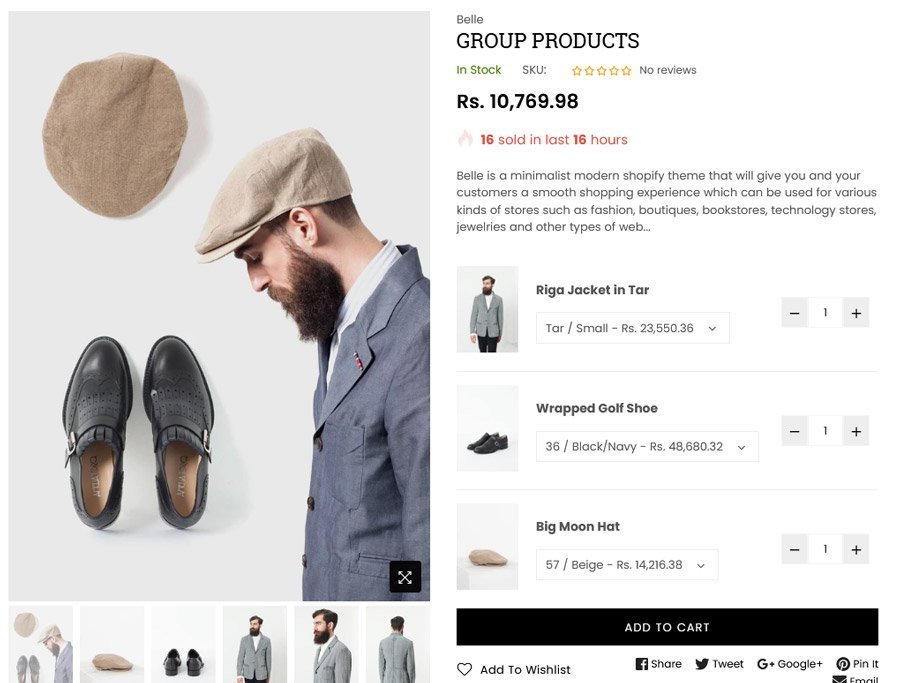Increase Wrapped Golf Shoe quantity
900x683 pixels.
pyautogui.click(x=856, y=431)
